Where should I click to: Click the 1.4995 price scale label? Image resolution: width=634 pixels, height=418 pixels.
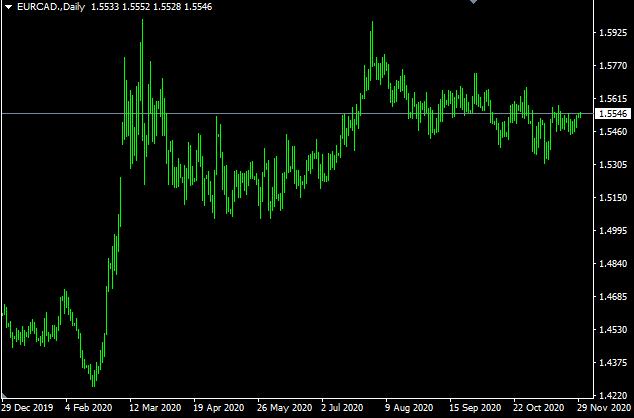coord(613,230)
